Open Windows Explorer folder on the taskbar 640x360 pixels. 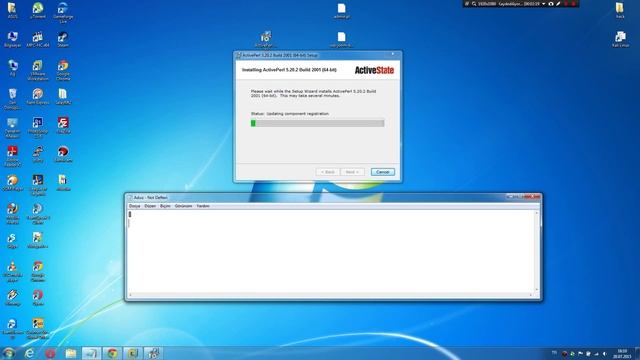pos(71,353)
